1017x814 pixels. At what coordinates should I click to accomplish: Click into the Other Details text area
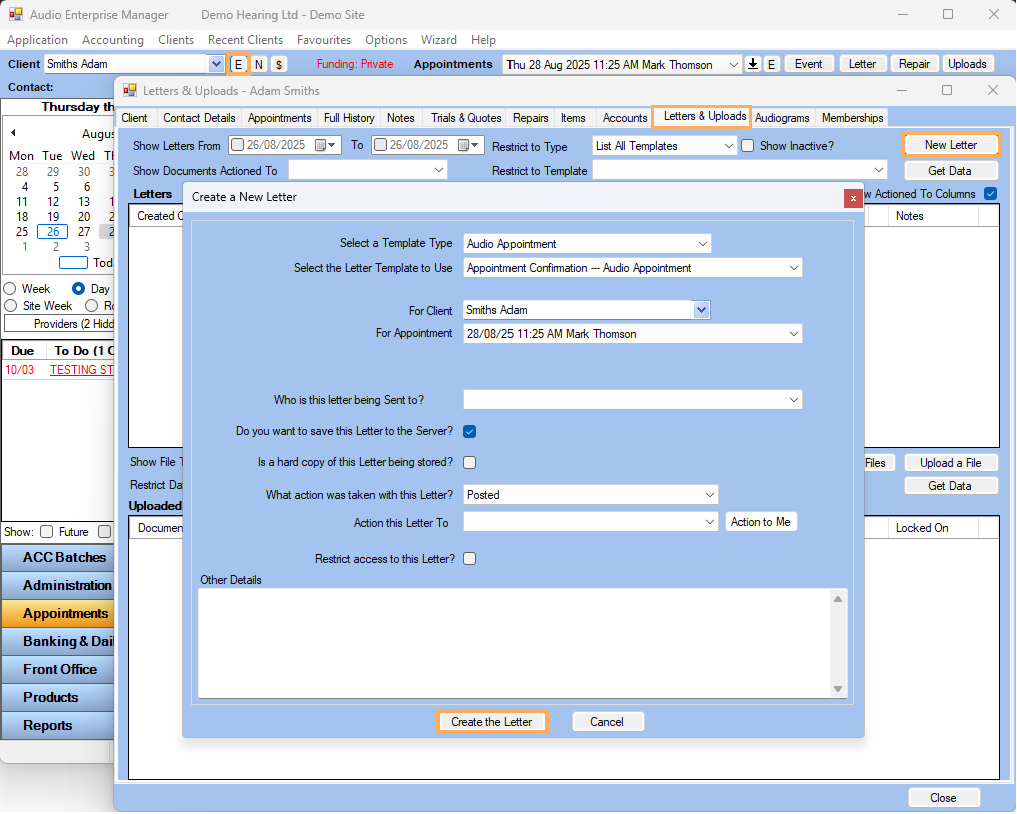tap(515, 642)
